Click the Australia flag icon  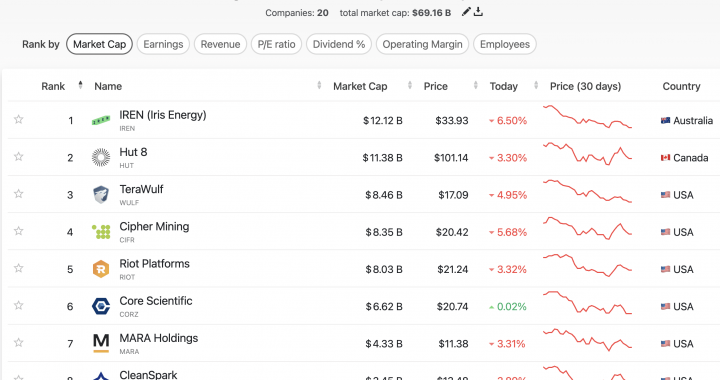tap(665, 121)
